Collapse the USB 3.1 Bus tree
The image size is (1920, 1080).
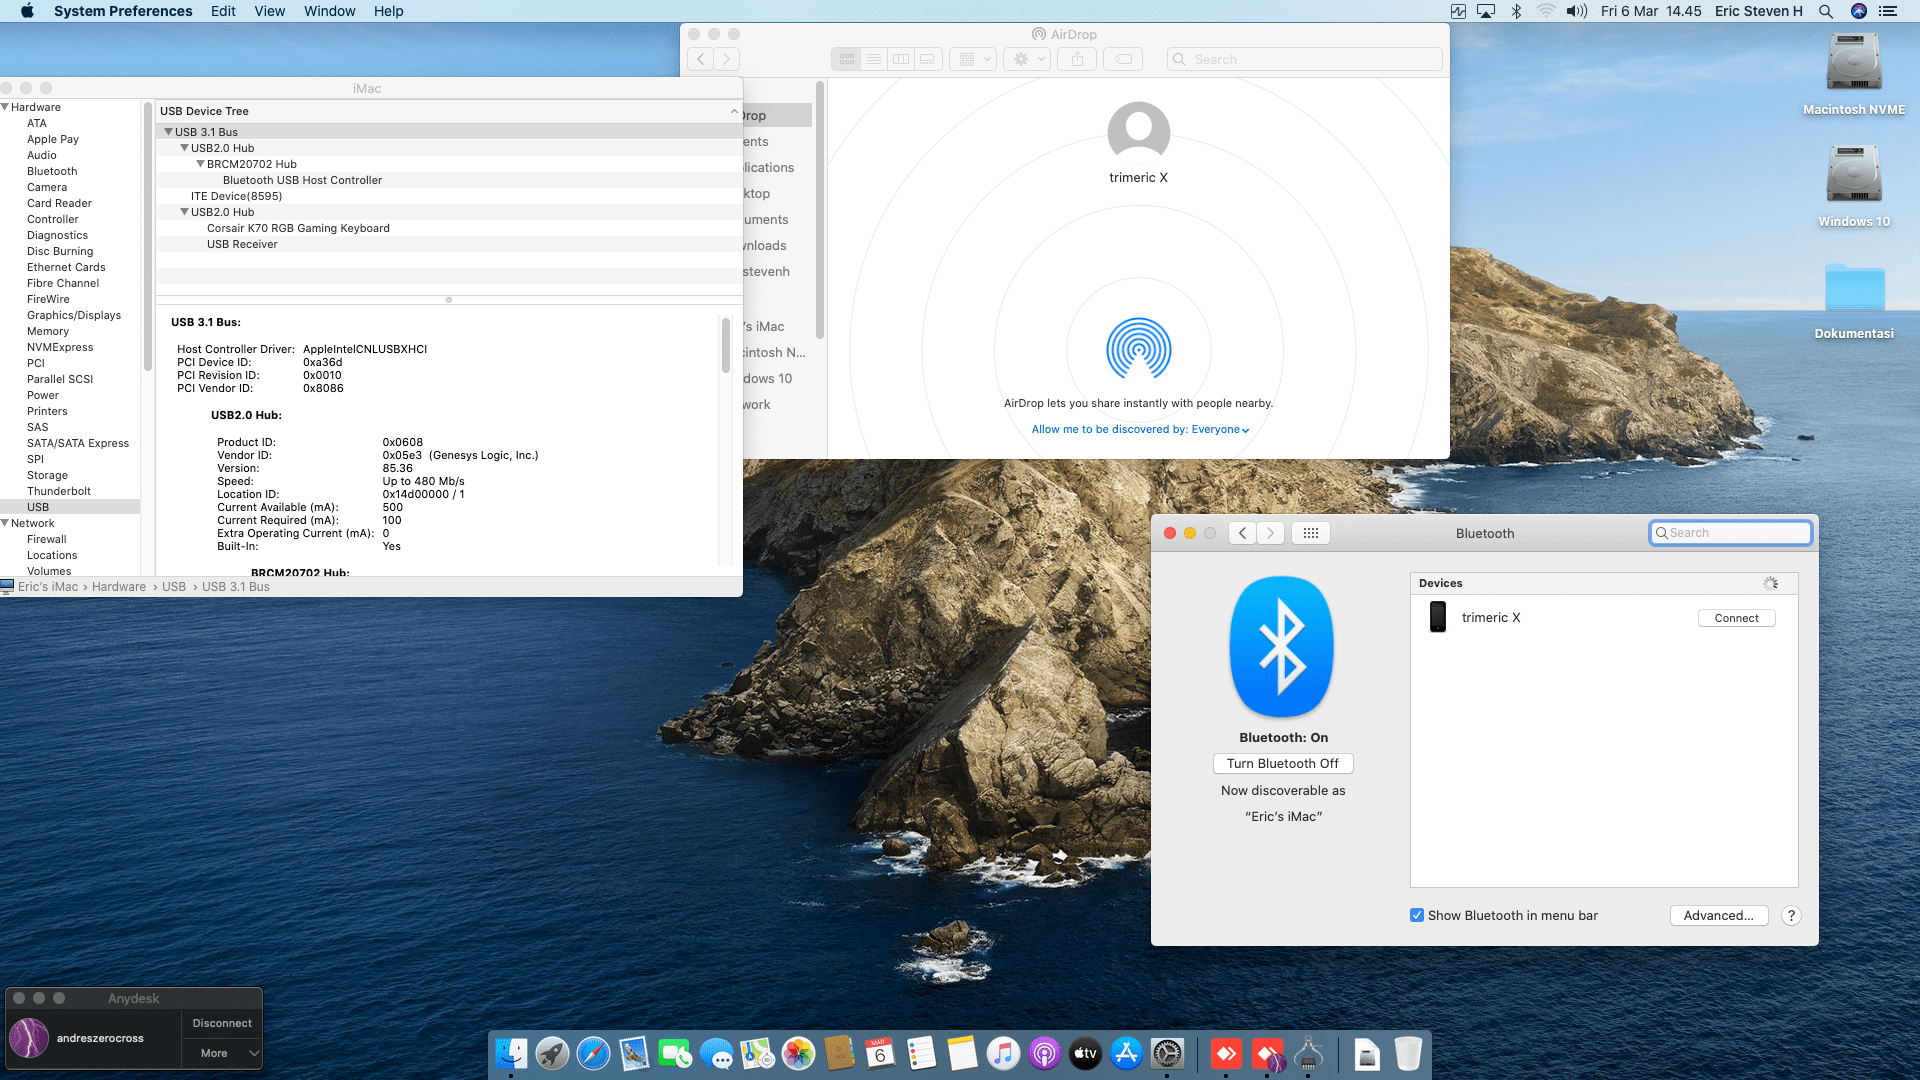coord(168,132)
